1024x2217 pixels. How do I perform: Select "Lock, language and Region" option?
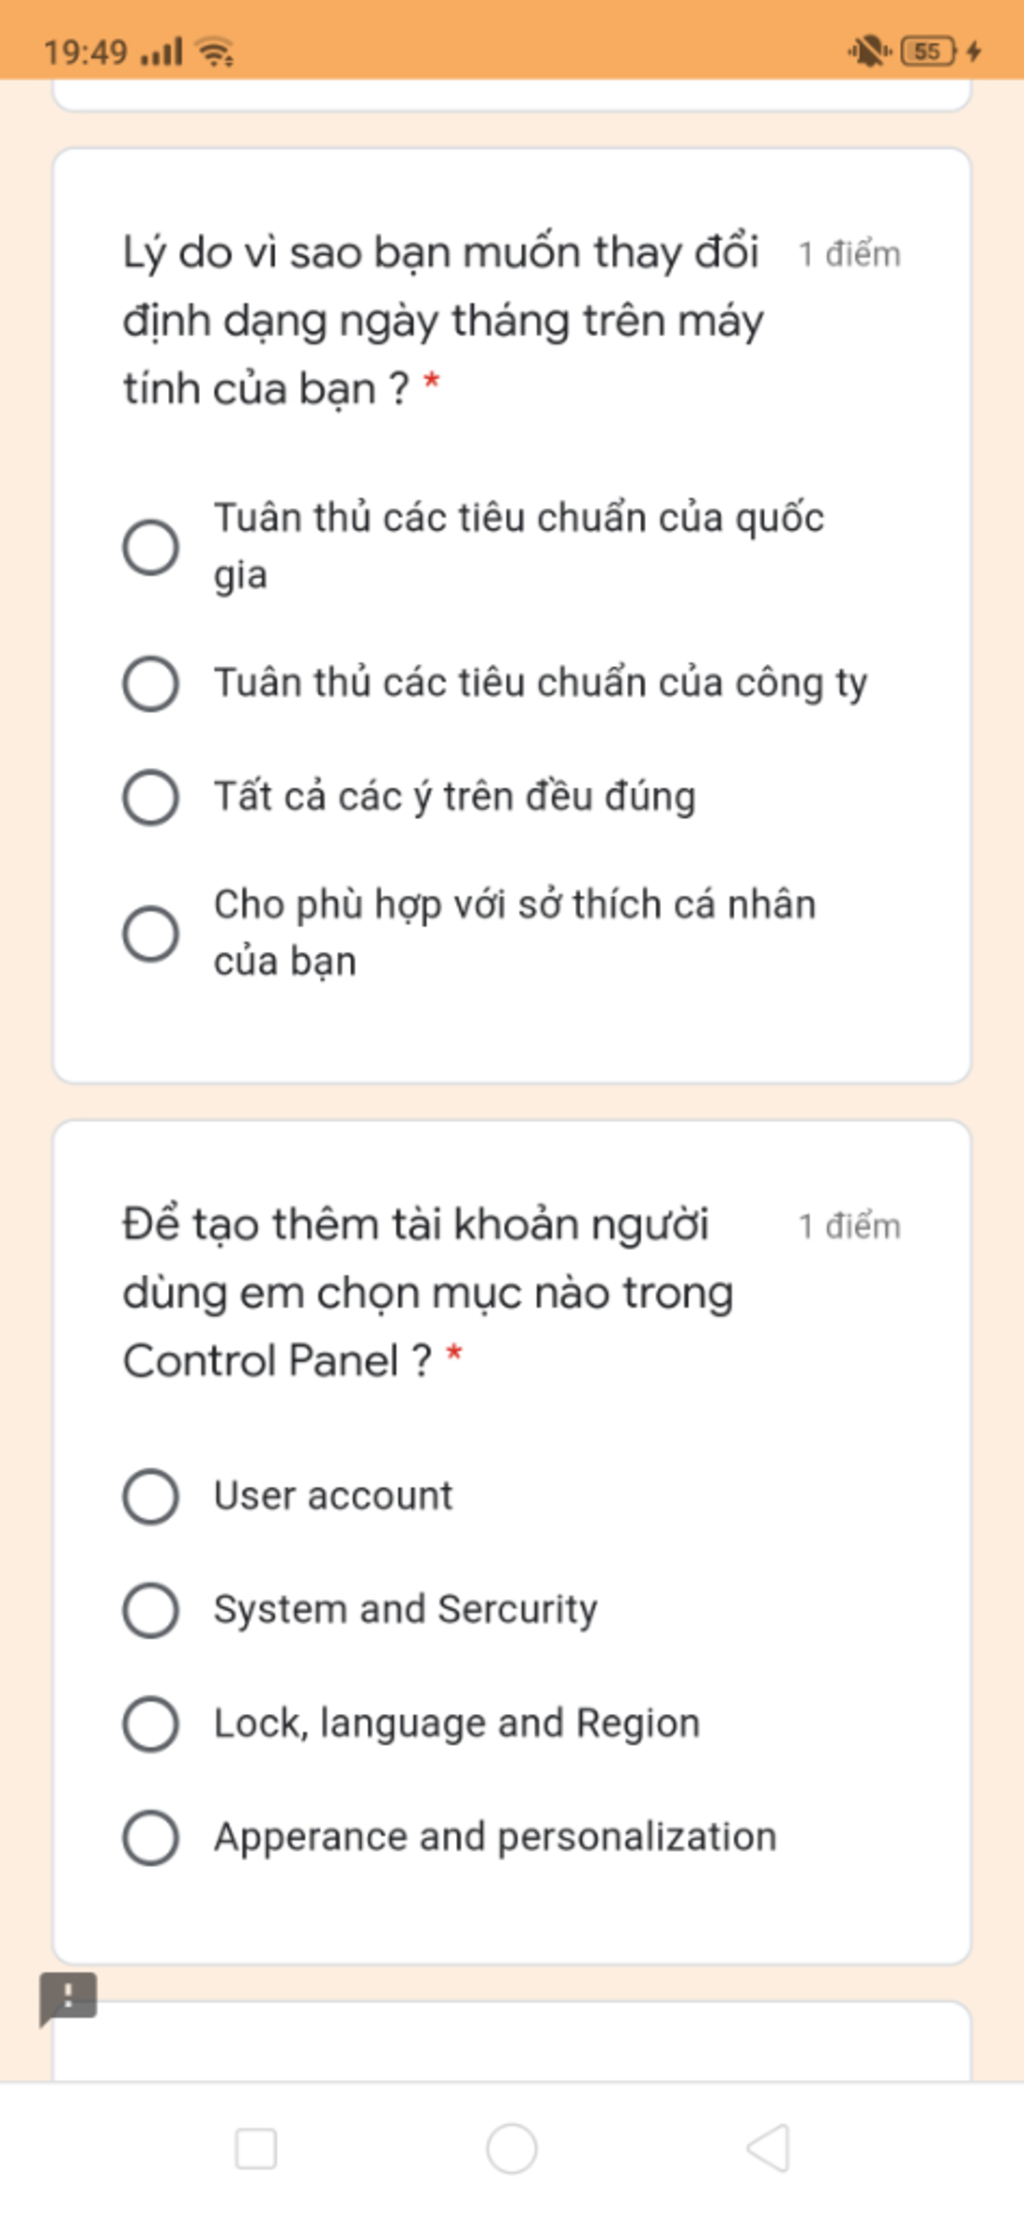tap(151, 1723)
